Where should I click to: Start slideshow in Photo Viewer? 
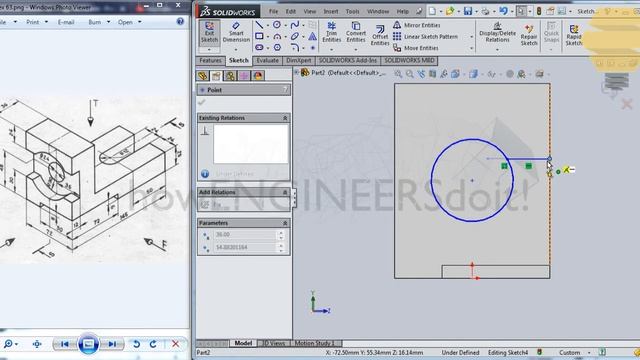[88, 344]
